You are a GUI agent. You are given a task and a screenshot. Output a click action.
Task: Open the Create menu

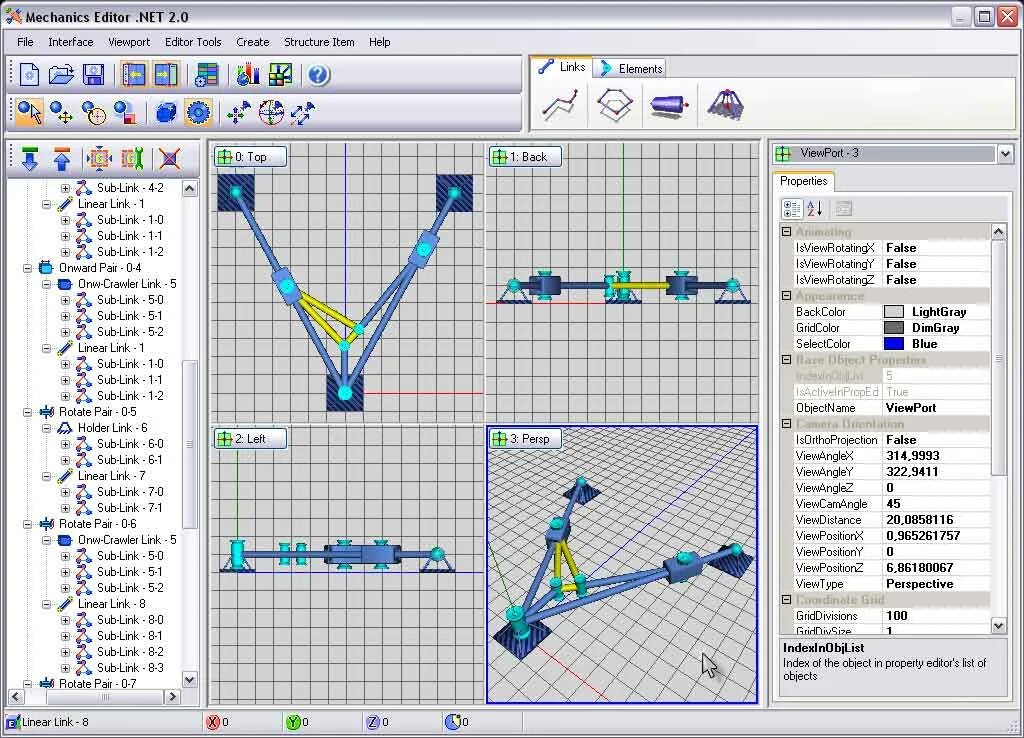253,42
